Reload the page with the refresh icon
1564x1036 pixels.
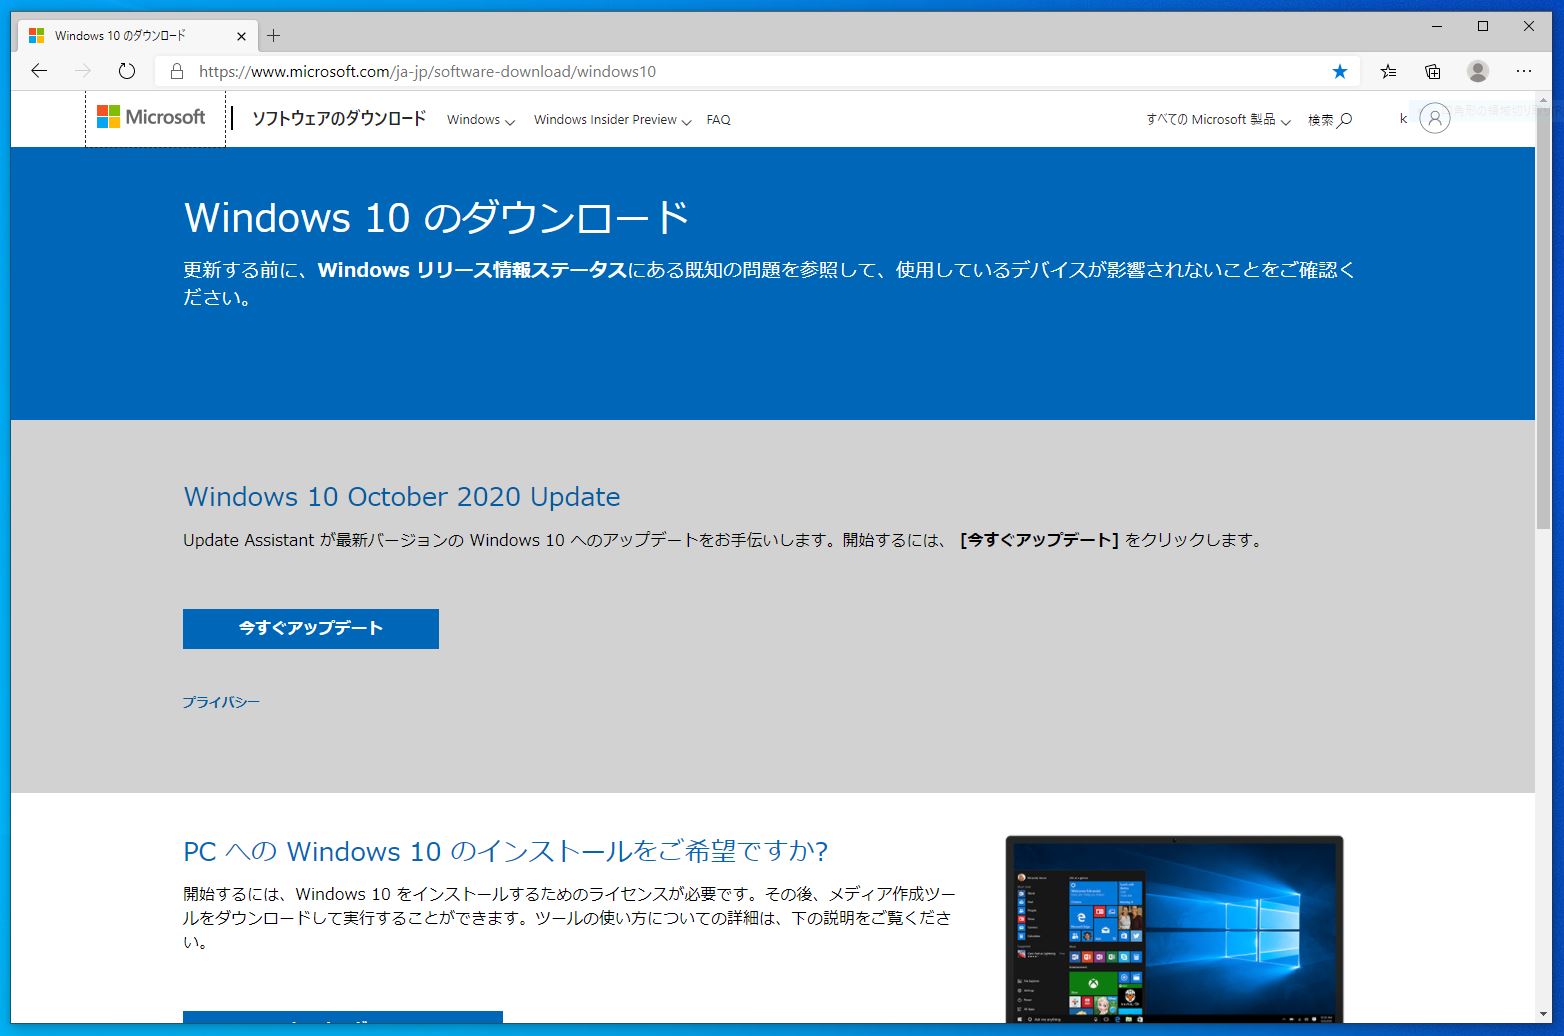[x=126, y=71]
